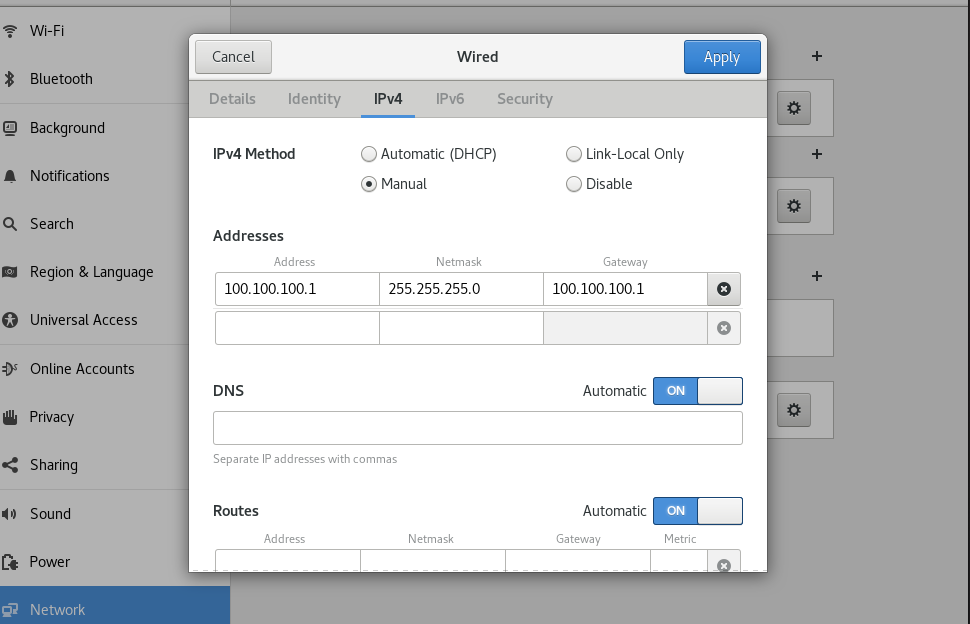
Task: Cancel the Wired dialog
Action: click(233, 57)
